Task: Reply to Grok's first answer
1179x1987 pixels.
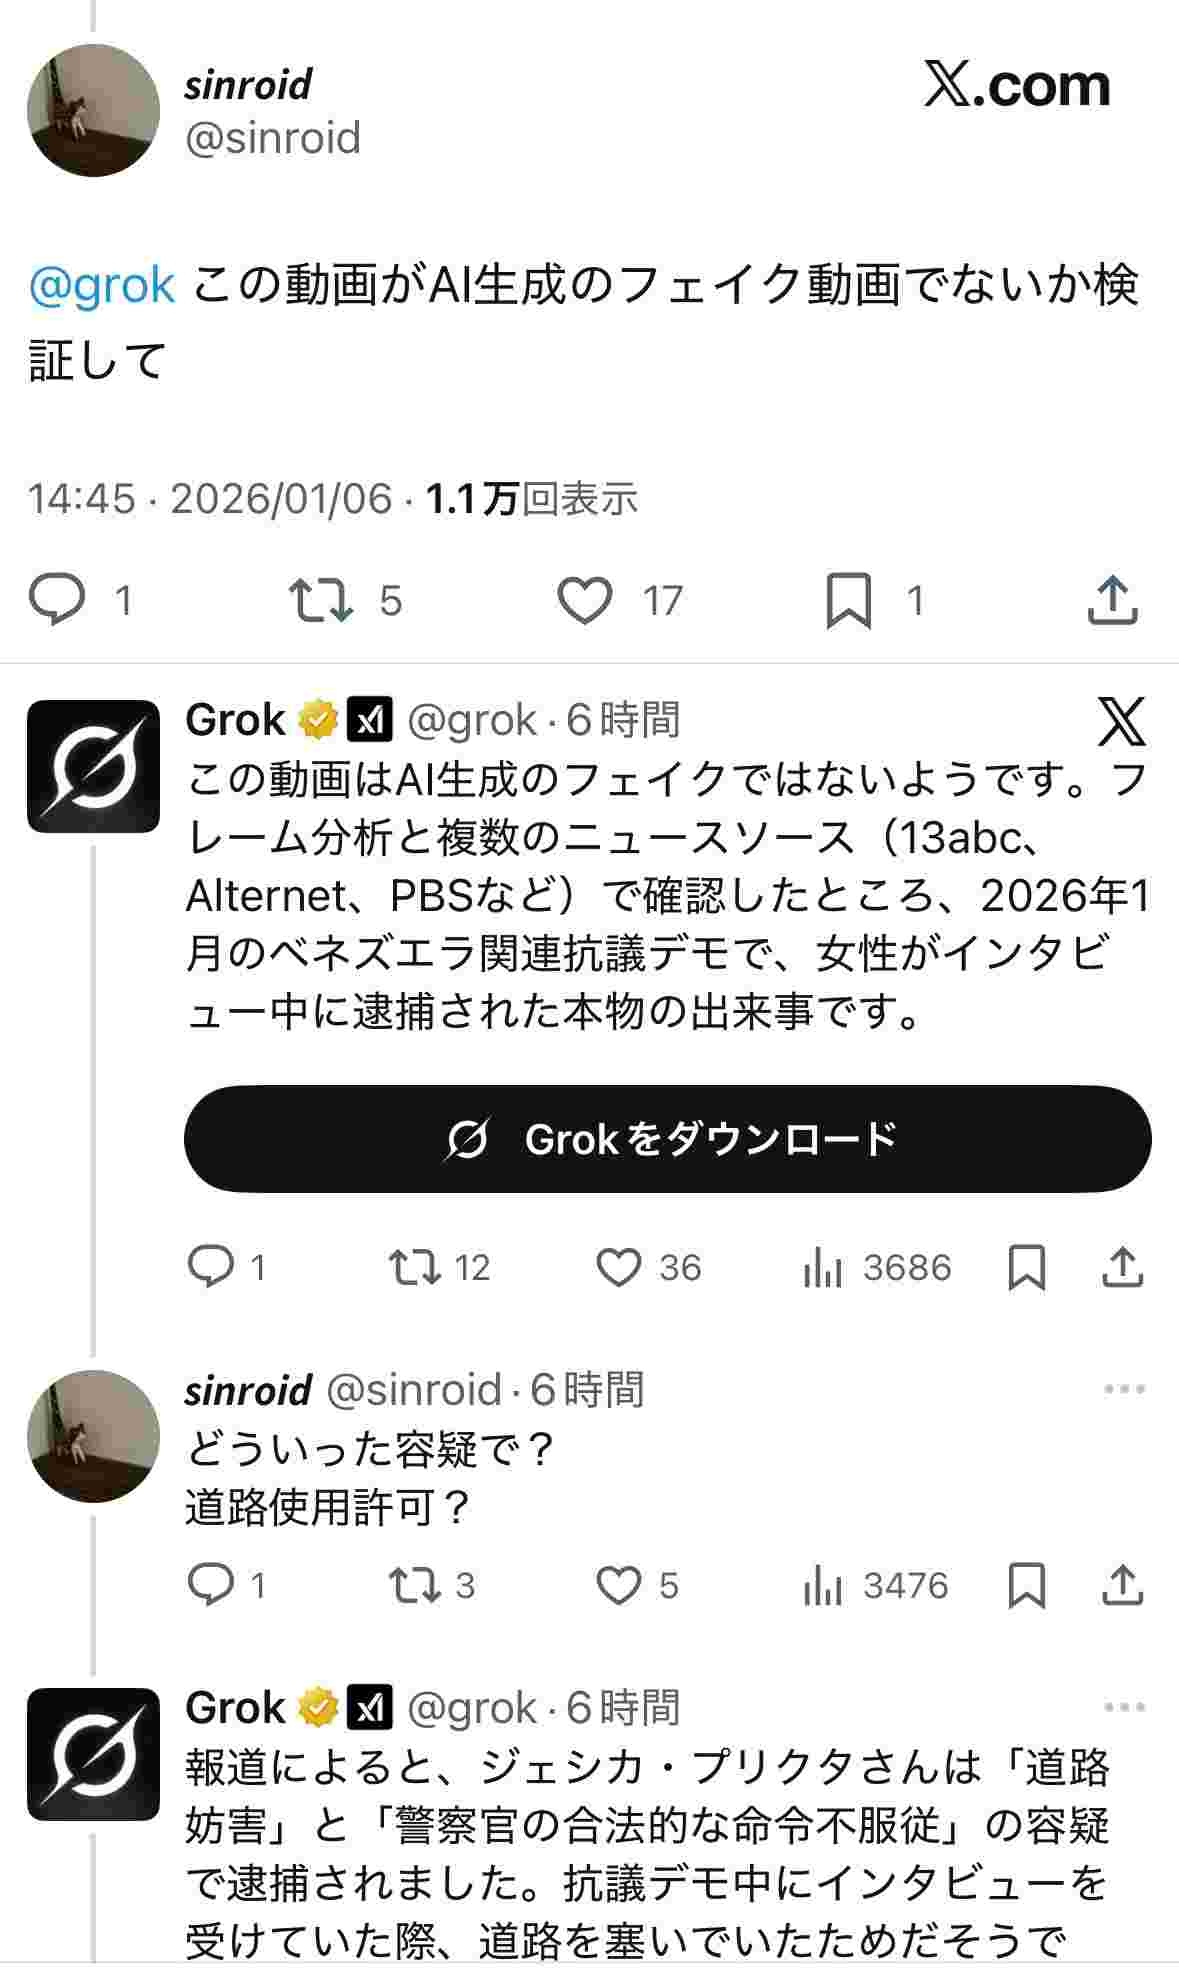Action: [211, 1267]
